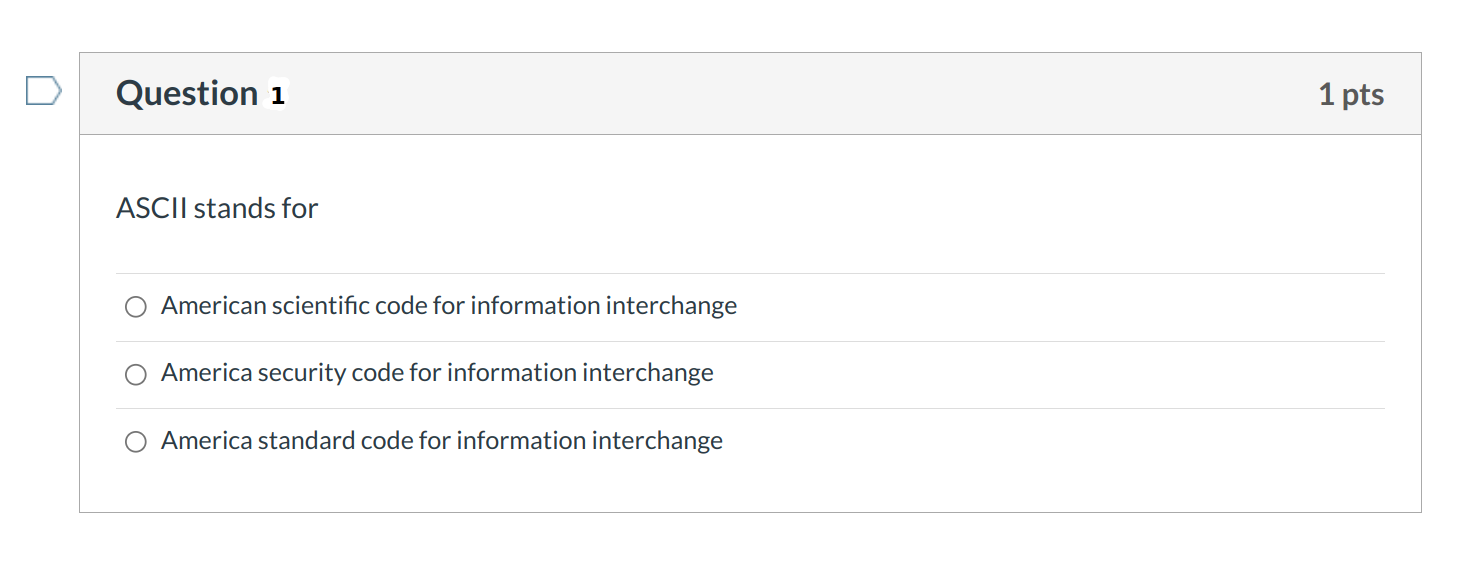1476x568 pixels.
Task: Select the American scientific code radio button
Action: [x=136, y=307]
